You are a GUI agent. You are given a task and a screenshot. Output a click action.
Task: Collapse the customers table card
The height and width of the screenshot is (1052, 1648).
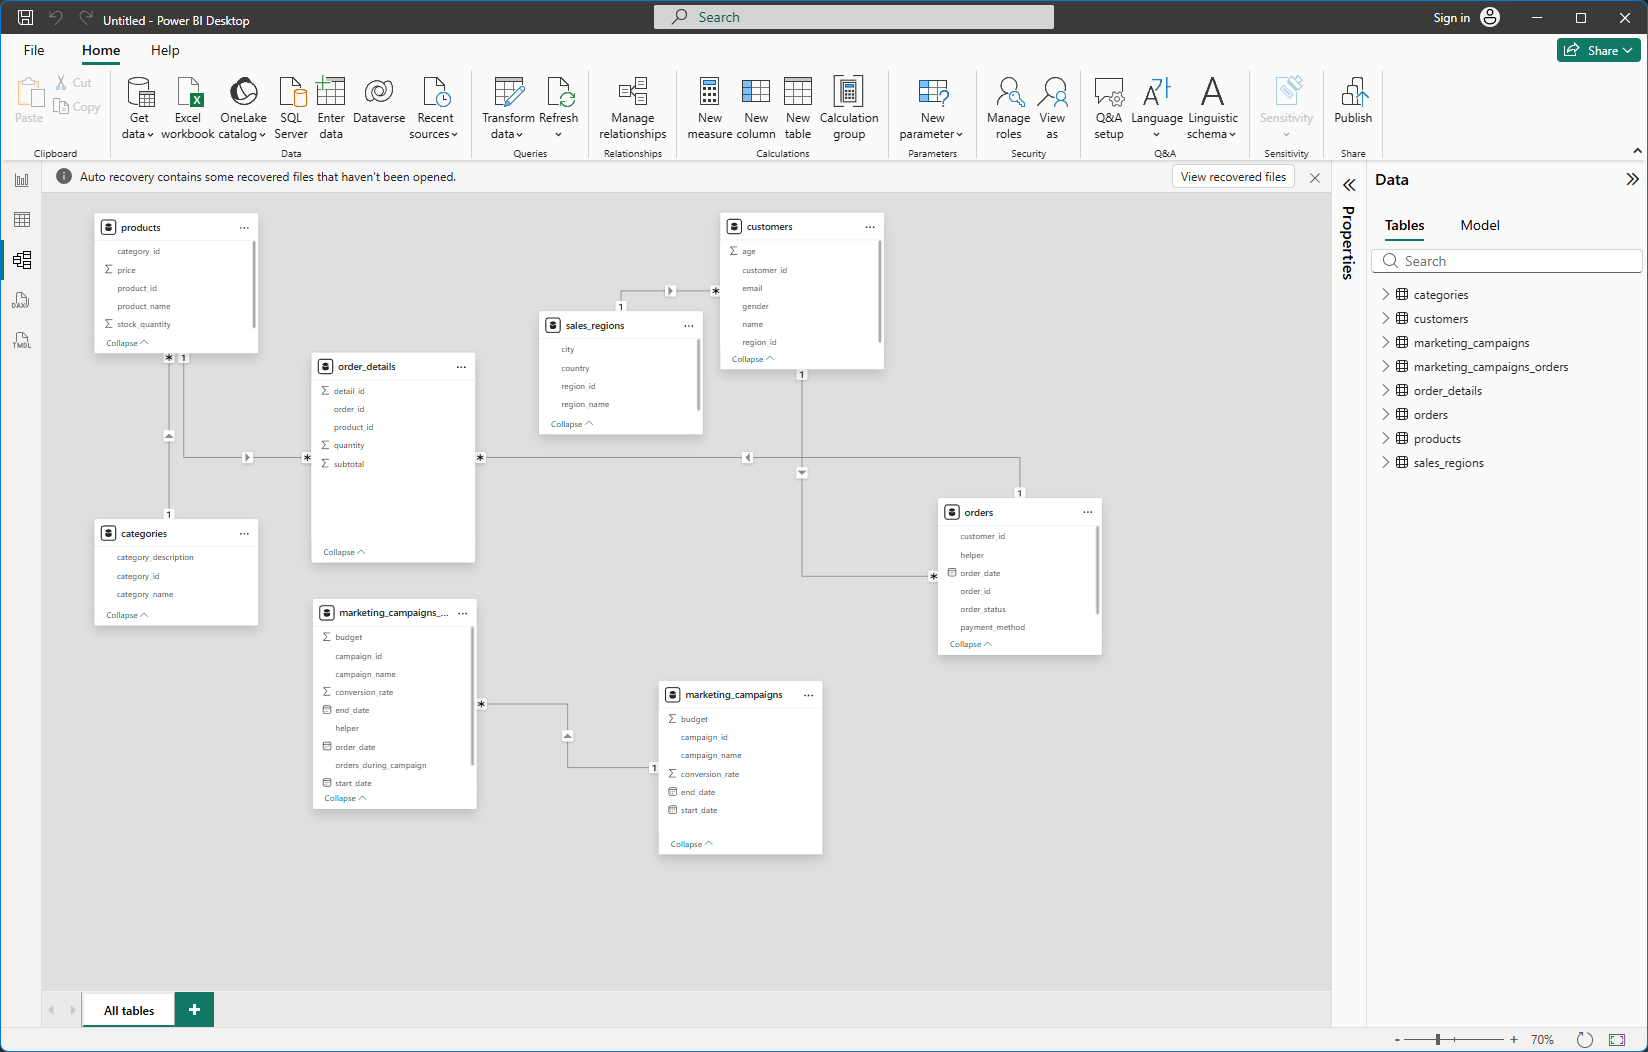pos(753,359)
